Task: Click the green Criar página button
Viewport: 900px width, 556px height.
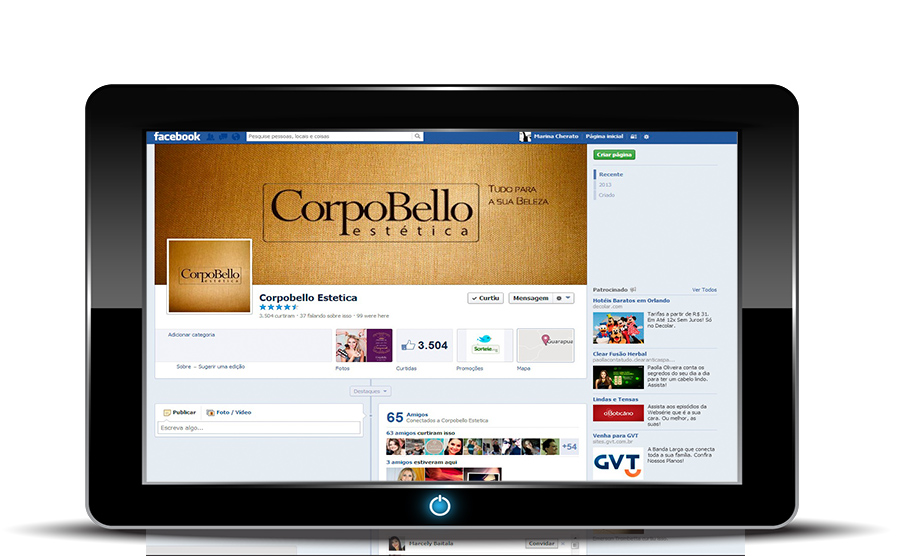Action: 614,154
